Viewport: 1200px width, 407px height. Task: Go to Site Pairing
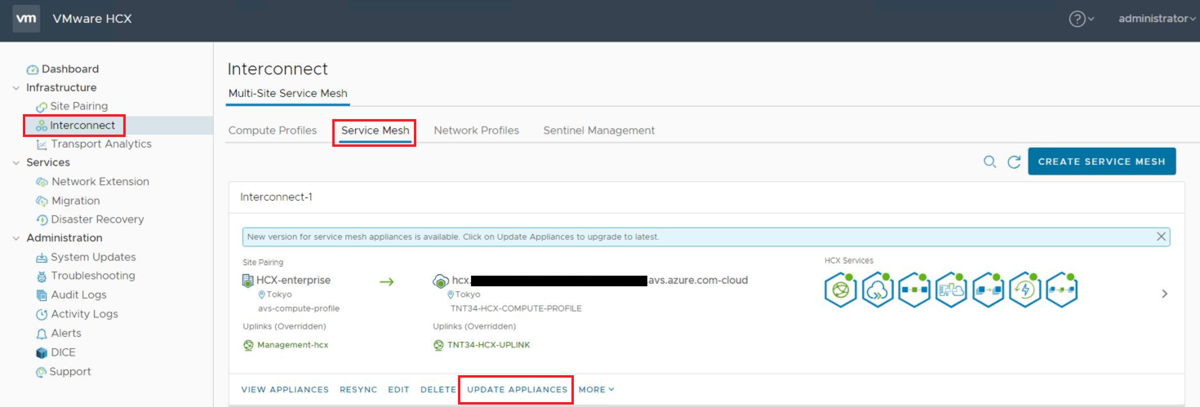pos(79,106)
